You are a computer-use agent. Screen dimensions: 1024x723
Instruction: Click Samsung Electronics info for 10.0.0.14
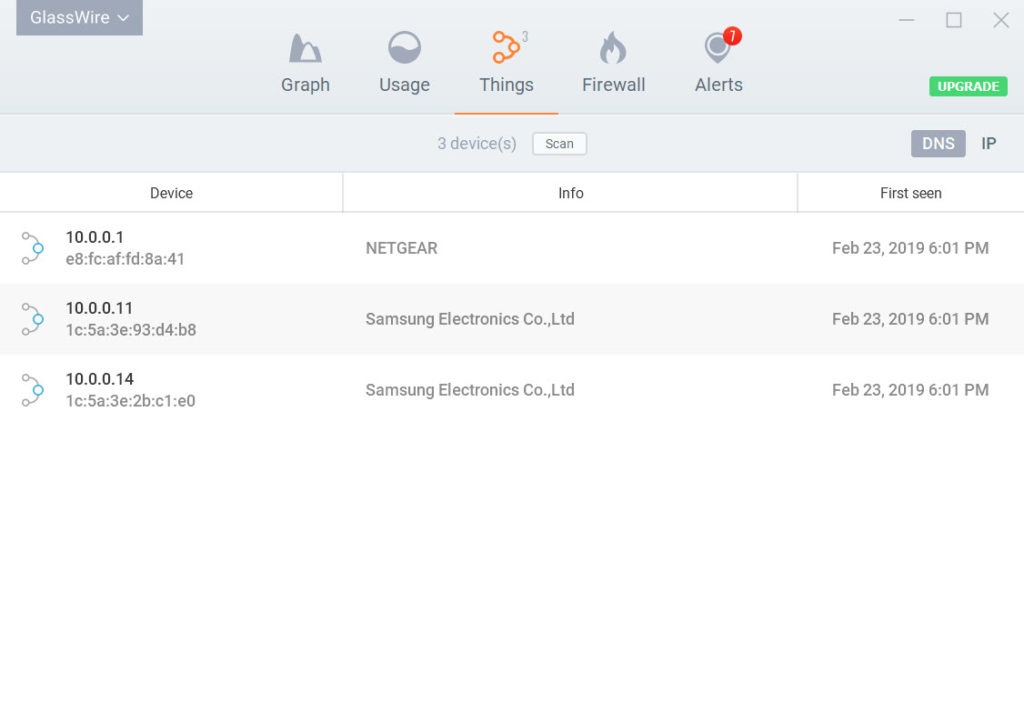(x=470, y=390)
